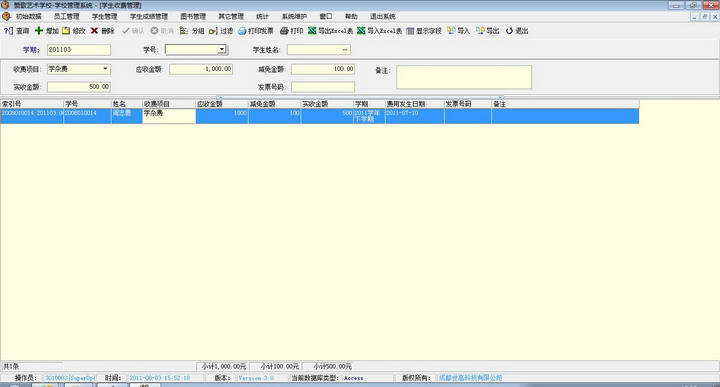Click the 导出 export toolbar icon

point(480,31)
